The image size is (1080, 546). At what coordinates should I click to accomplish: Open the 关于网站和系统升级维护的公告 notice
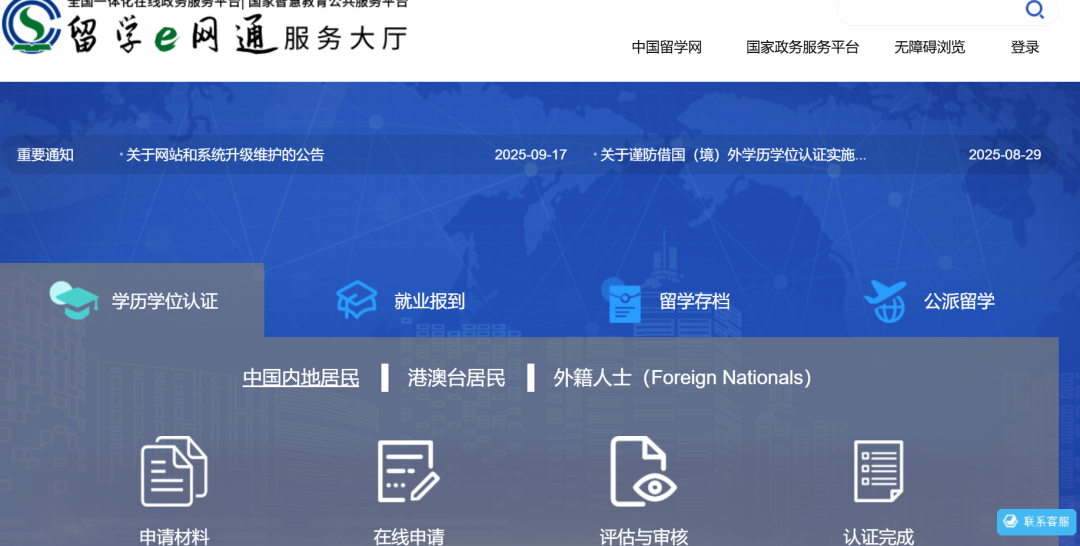(x=225, y=155)
